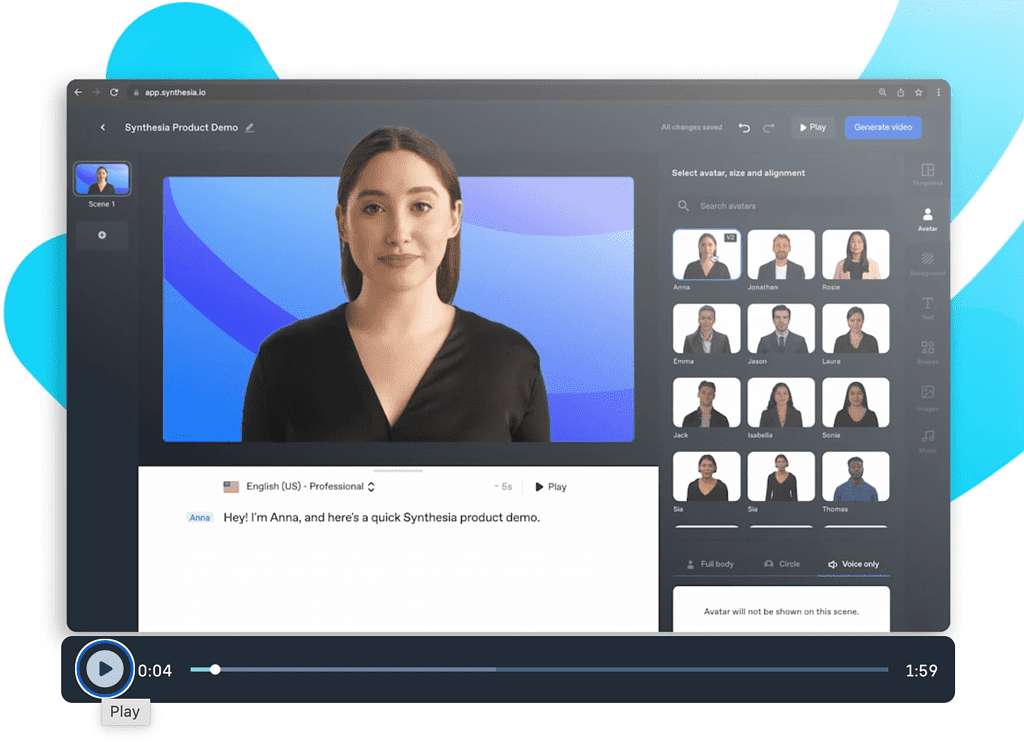Switch to the Circle avatar tab
The height and width of the screenshot is (746, 1024).
click(781, 564)
